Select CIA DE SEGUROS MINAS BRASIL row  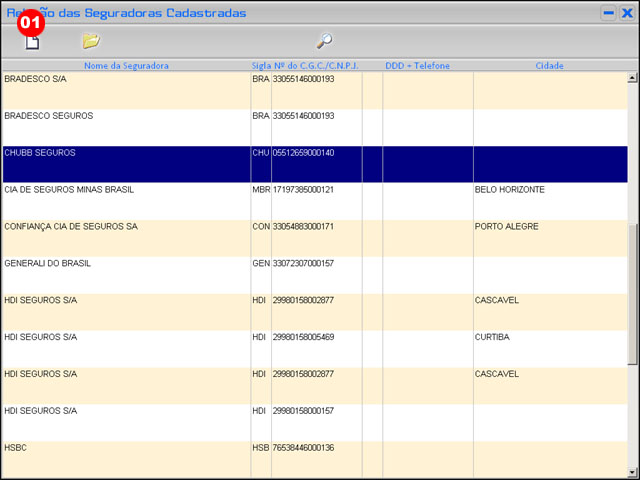(x=125, y=190)
